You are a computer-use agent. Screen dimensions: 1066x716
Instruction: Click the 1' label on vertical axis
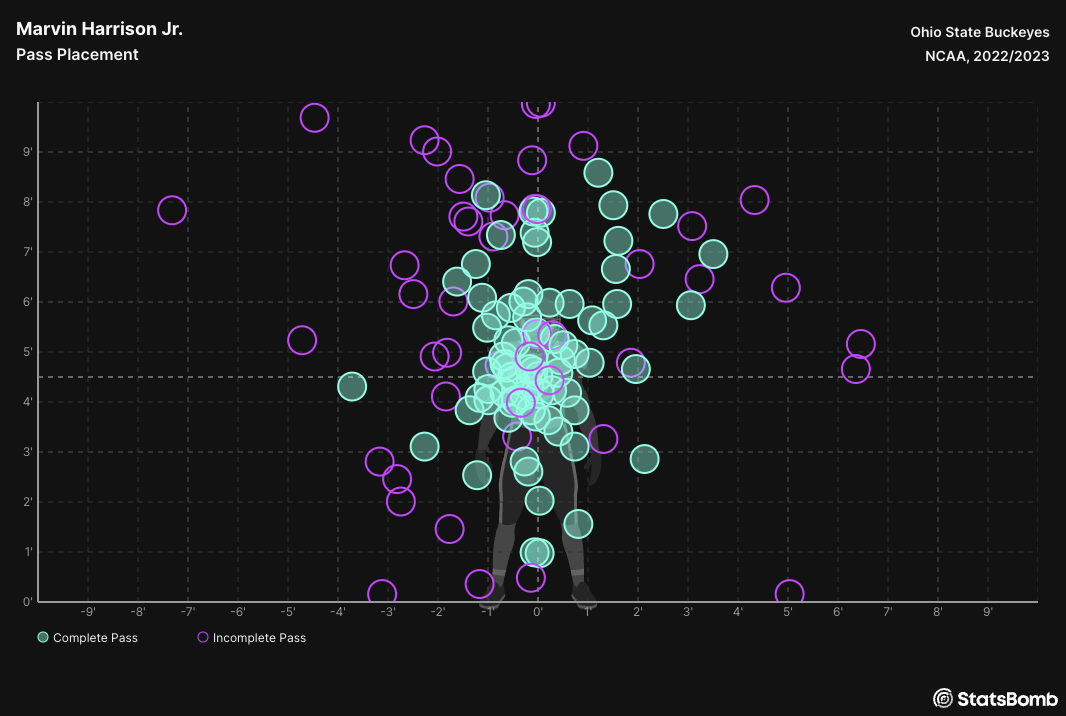[28, 551]
